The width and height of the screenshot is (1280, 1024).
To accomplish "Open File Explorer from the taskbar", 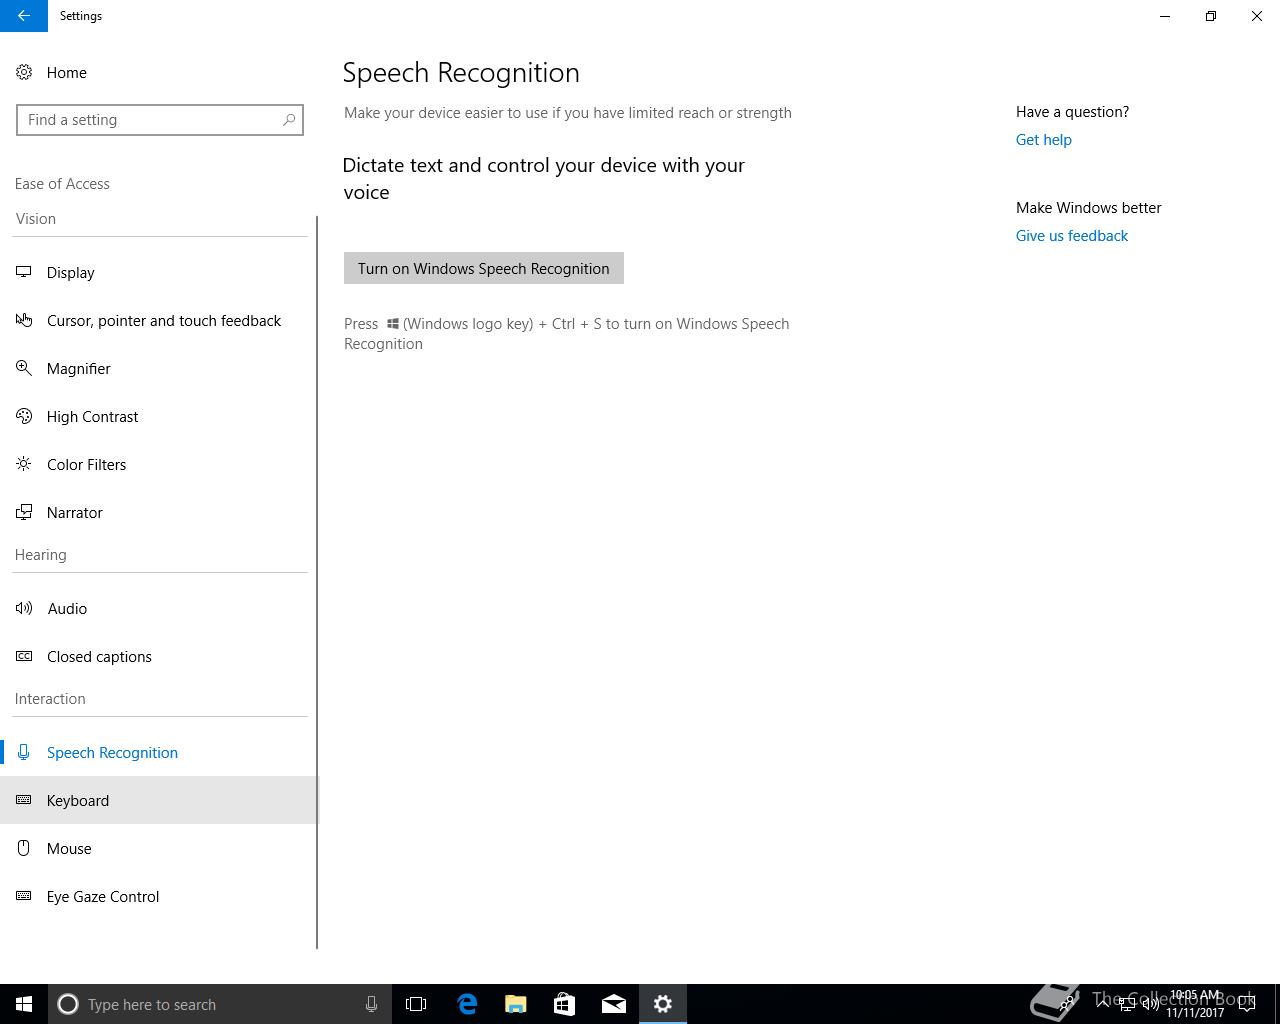I will click(x=516, y=1004).
